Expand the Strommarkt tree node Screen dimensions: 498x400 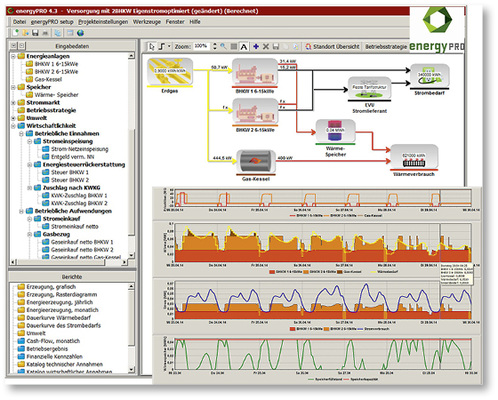pyautogui.click(x=13, y=103)
